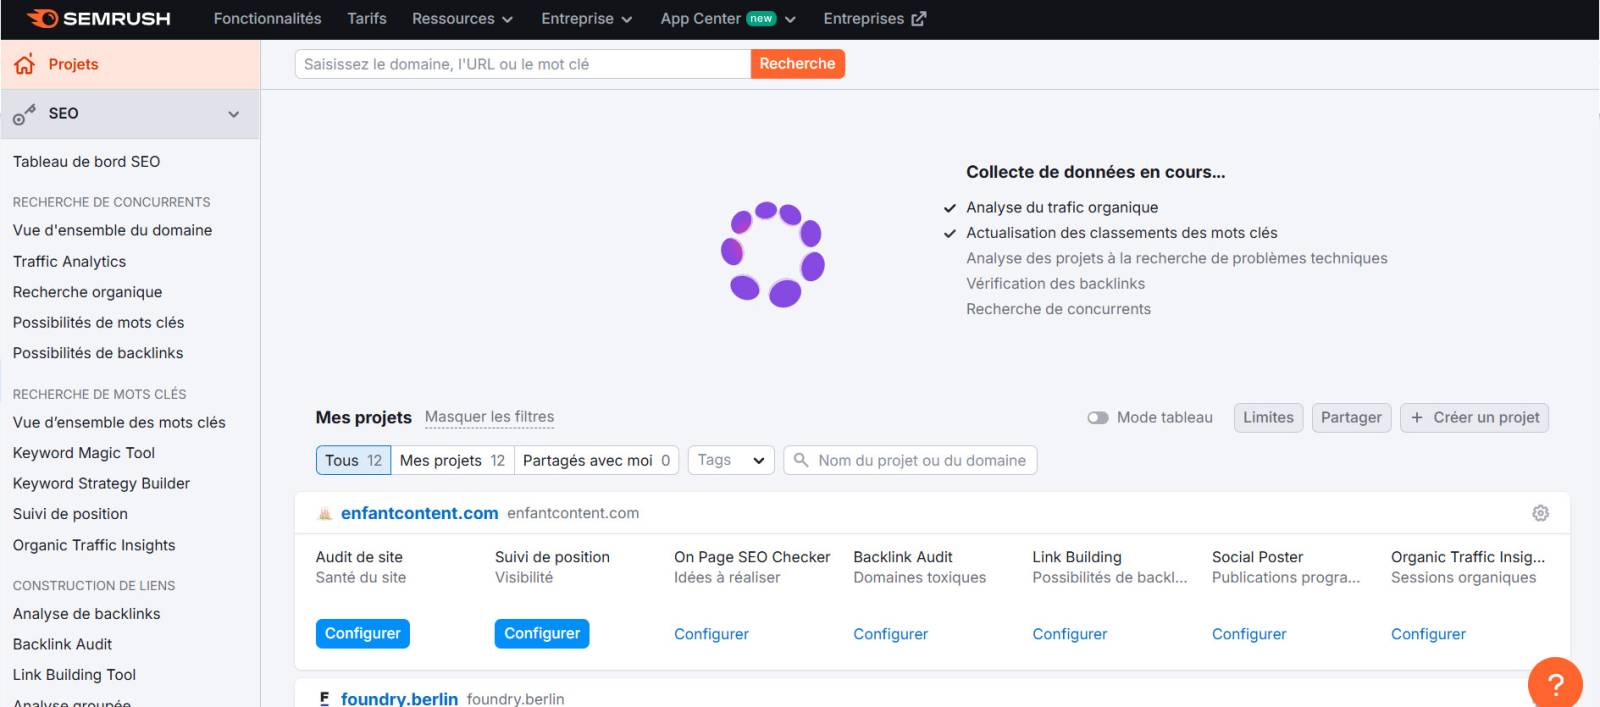1600x707 pixels.
Task: Select the Partagés avec moi tab
Action: pyautogui.click(x=596, y=460)
